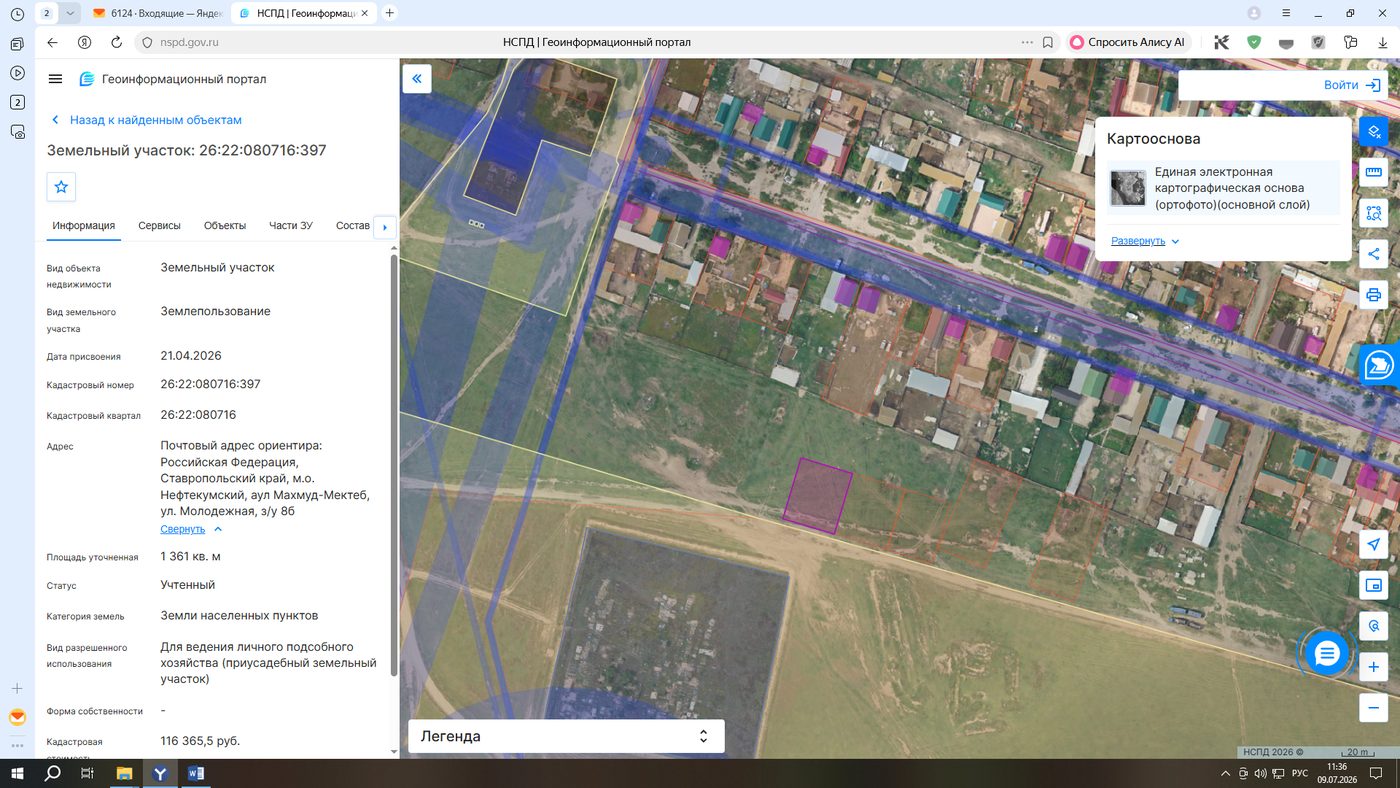Open the map layers tool
Screen dimensions: 1400x788
click(1374, 131)
